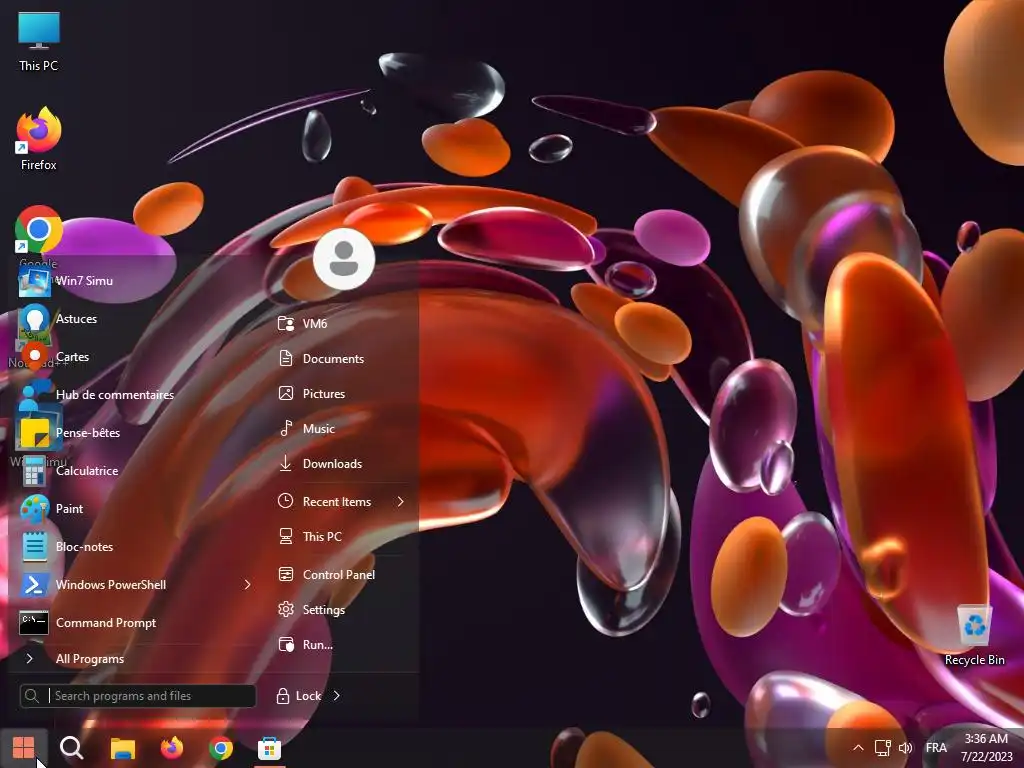
Task: Open taskbar Search magnifier
Action: coord(72,748)
